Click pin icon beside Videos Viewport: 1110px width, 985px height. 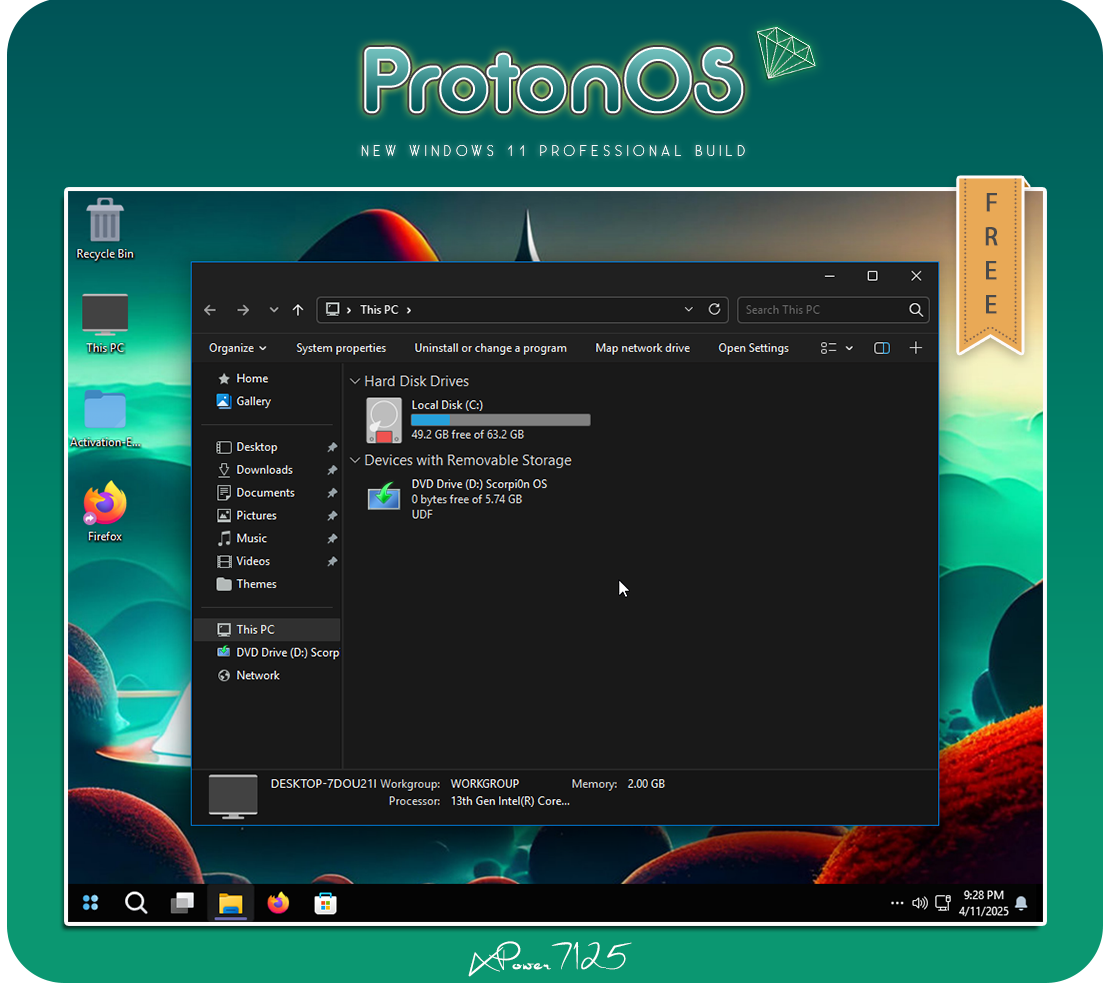coord(331,562)
